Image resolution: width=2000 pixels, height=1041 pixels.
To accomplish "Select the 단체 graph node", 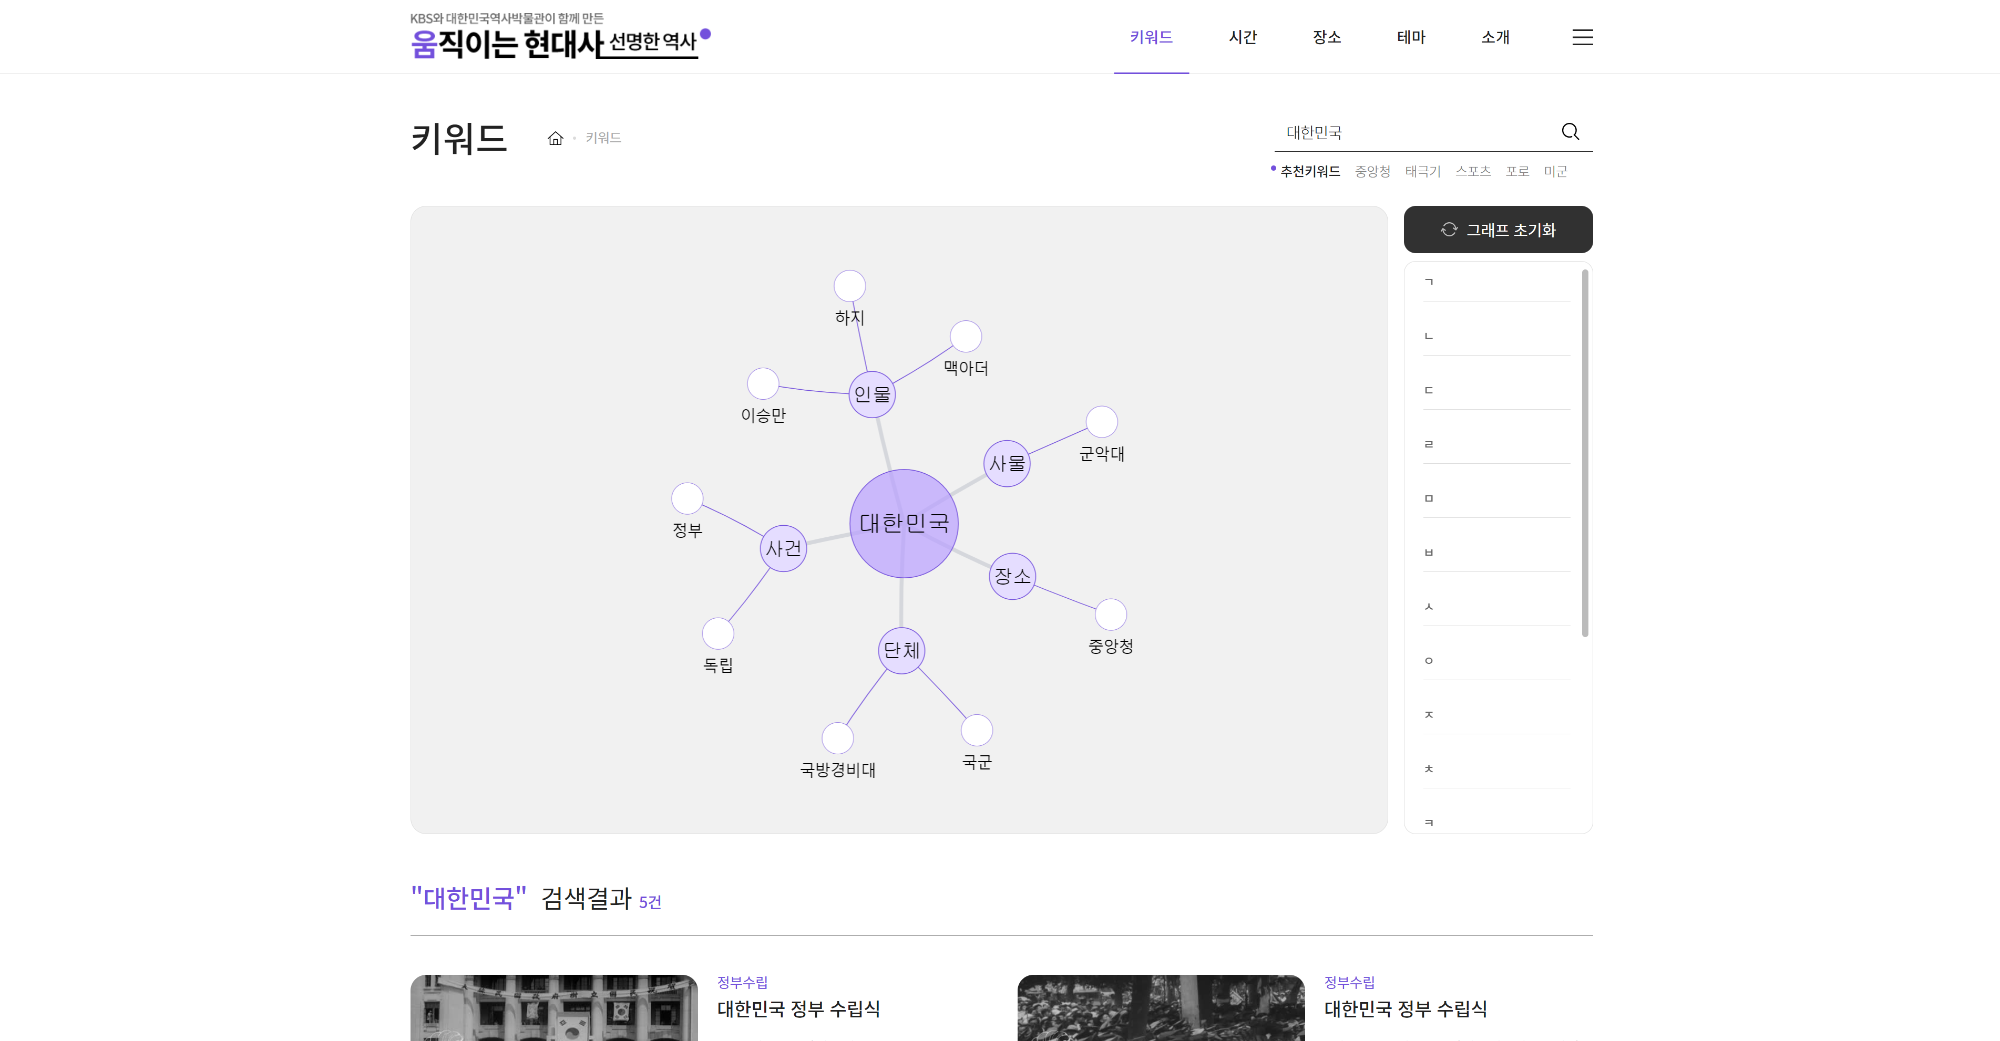I will tap(901, 650).
